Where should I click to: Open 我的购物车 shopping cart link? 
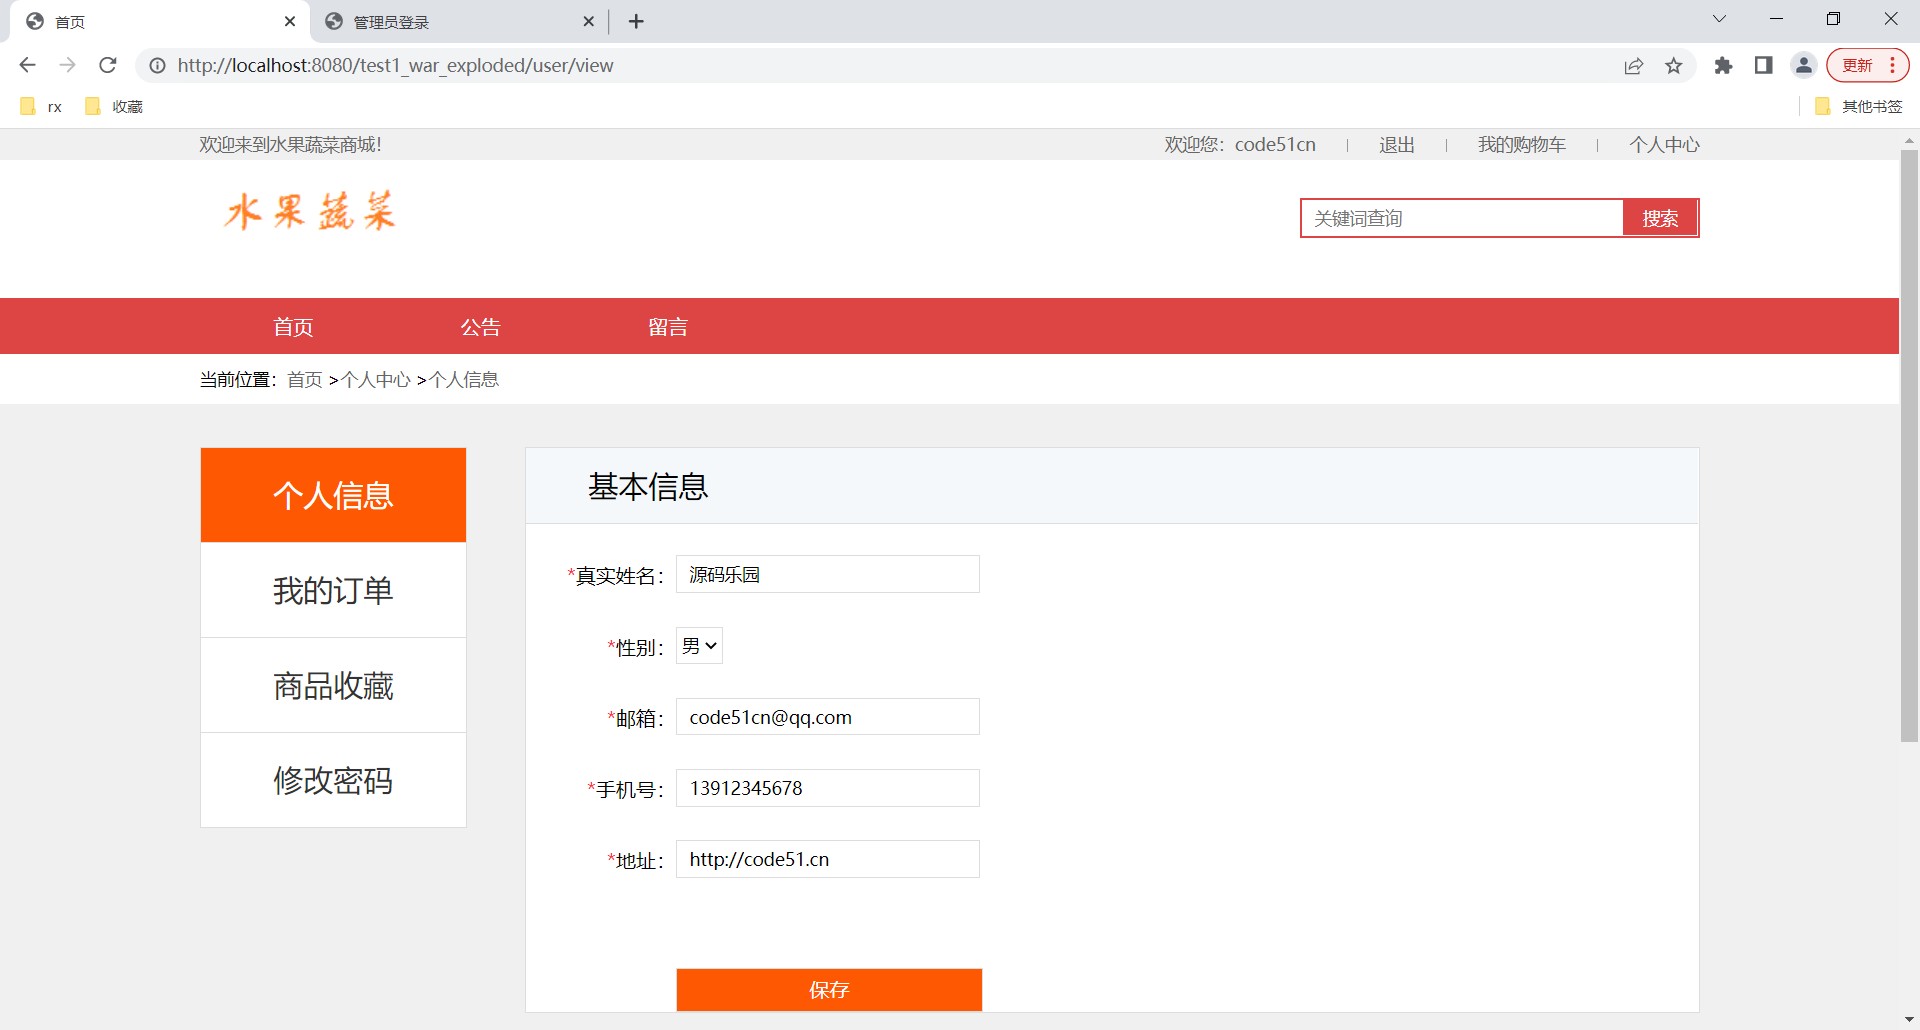coord(1522,145)
